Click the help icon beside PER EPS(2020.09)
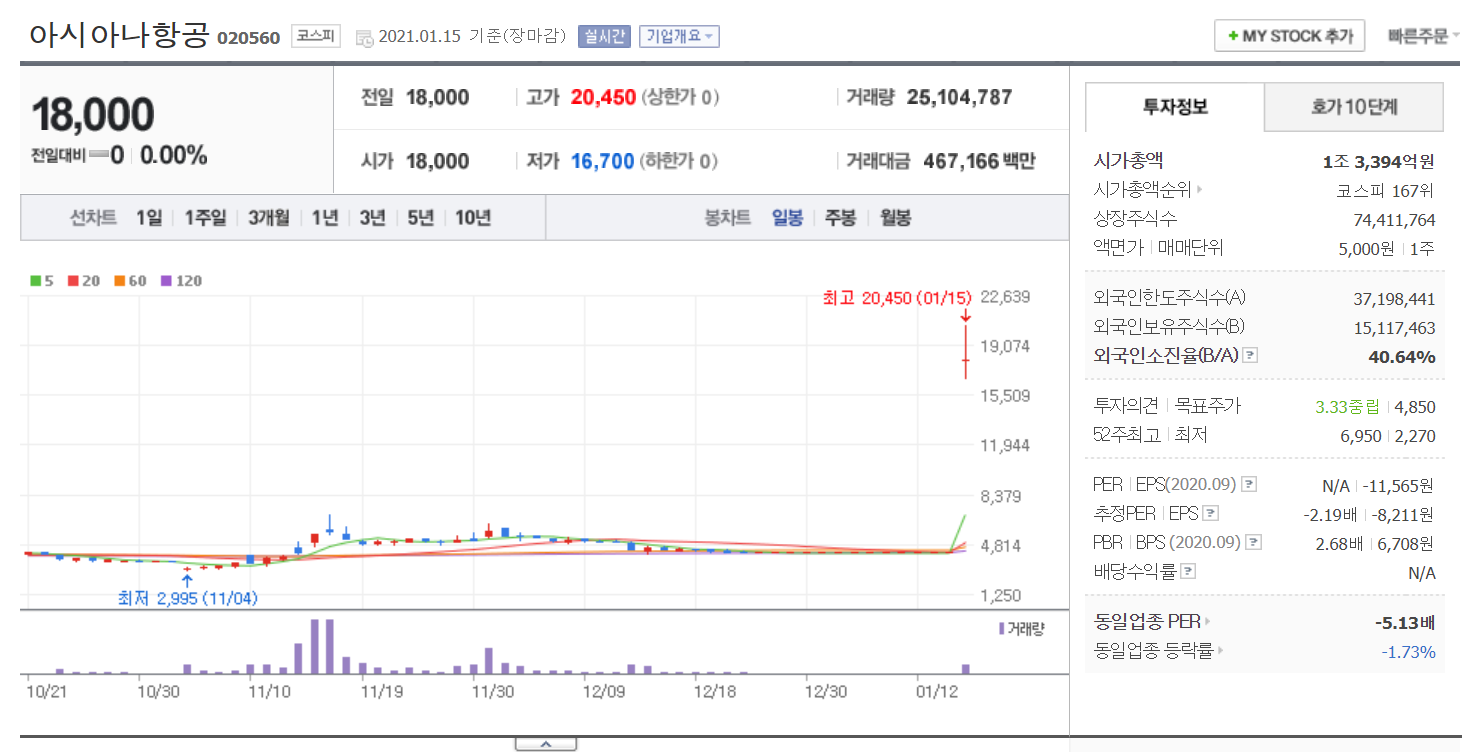 tap(1248, 485)
